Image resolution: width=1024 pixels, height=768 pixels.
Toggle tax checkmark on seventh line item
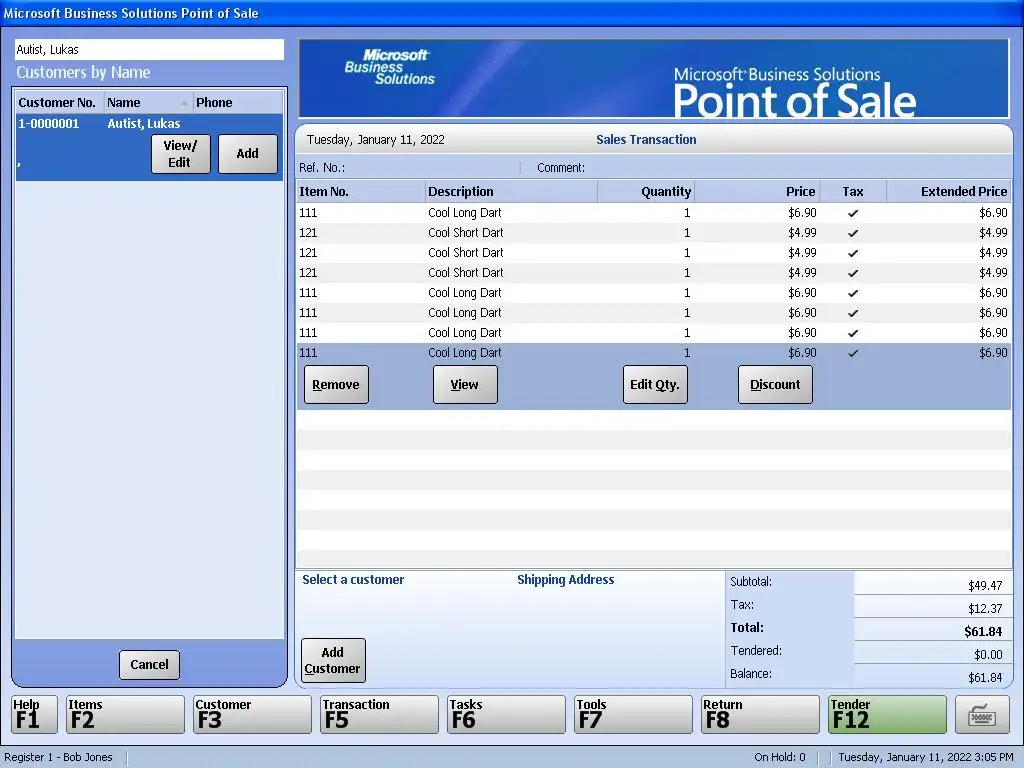pos(853,333)
